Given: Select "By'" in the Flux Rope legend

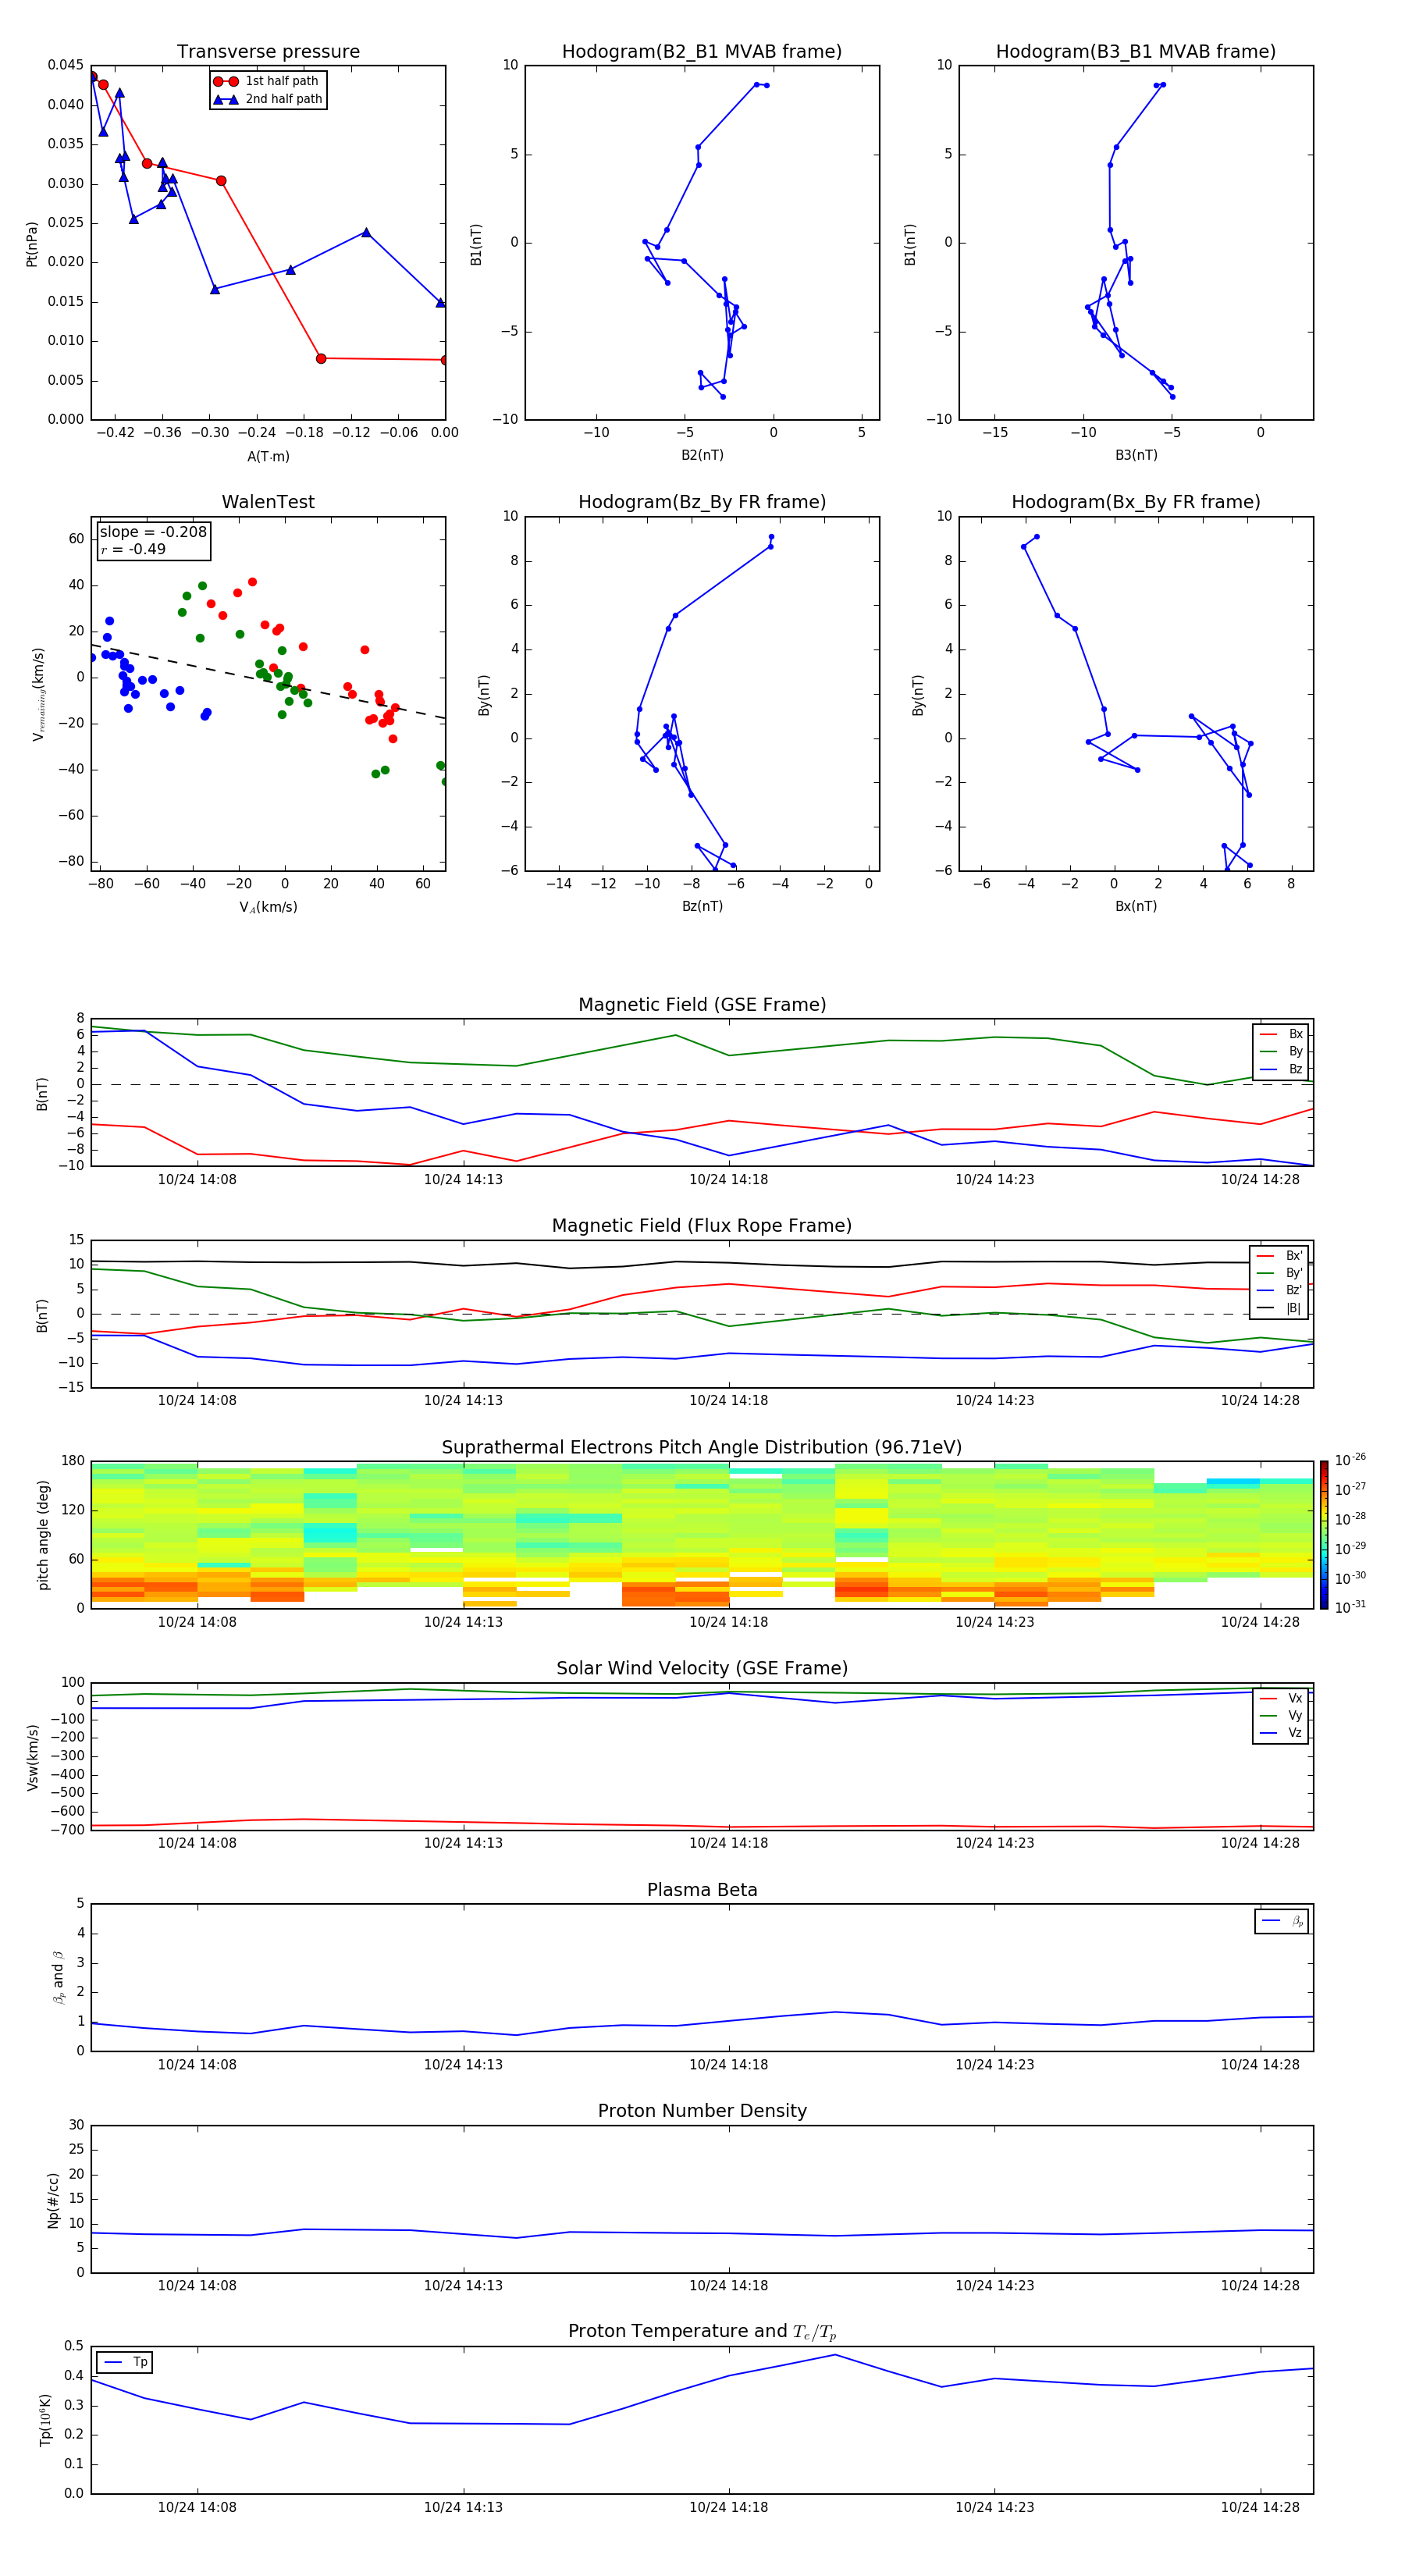Looking at the screenshot, I should [1280, 1273].
